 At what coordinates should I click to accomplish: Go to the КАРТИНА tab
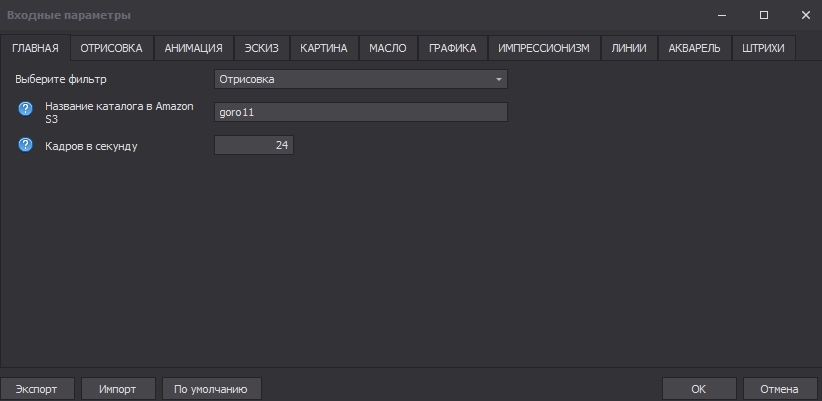pyautogui.click(x=324, y=48)
